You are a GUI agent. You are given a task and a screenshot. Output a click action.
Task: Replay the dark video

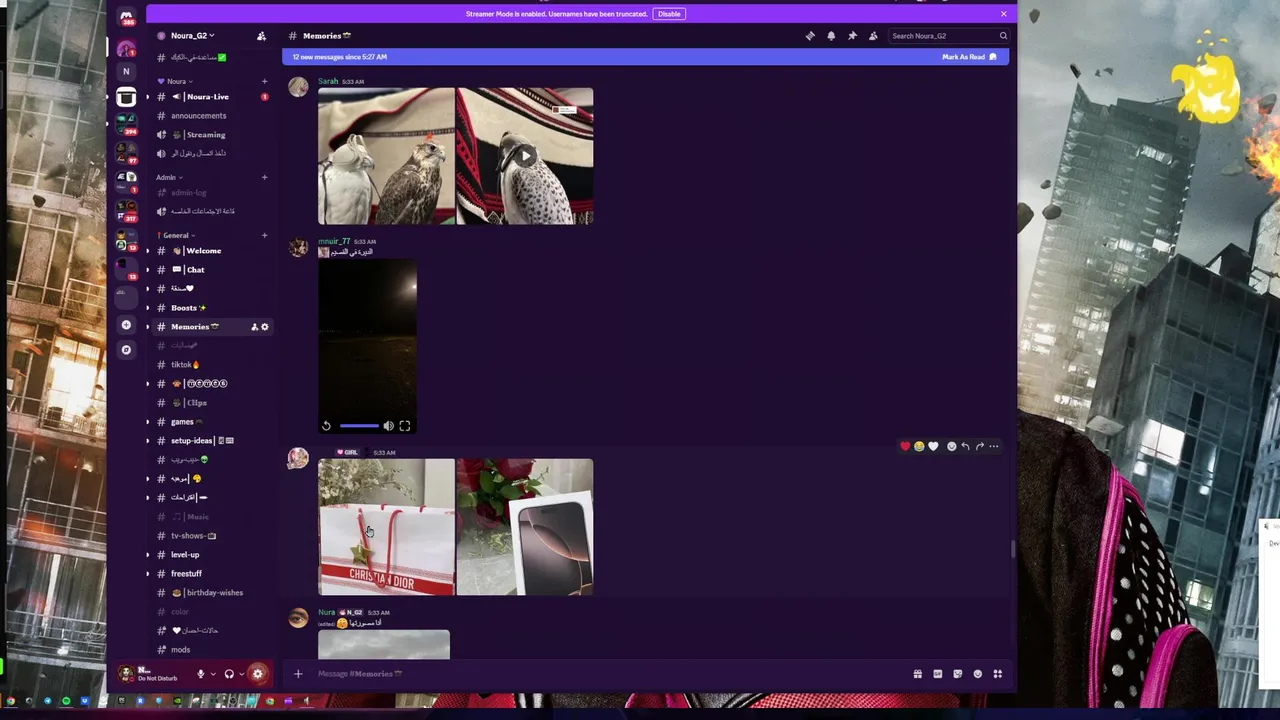(326, 426)
